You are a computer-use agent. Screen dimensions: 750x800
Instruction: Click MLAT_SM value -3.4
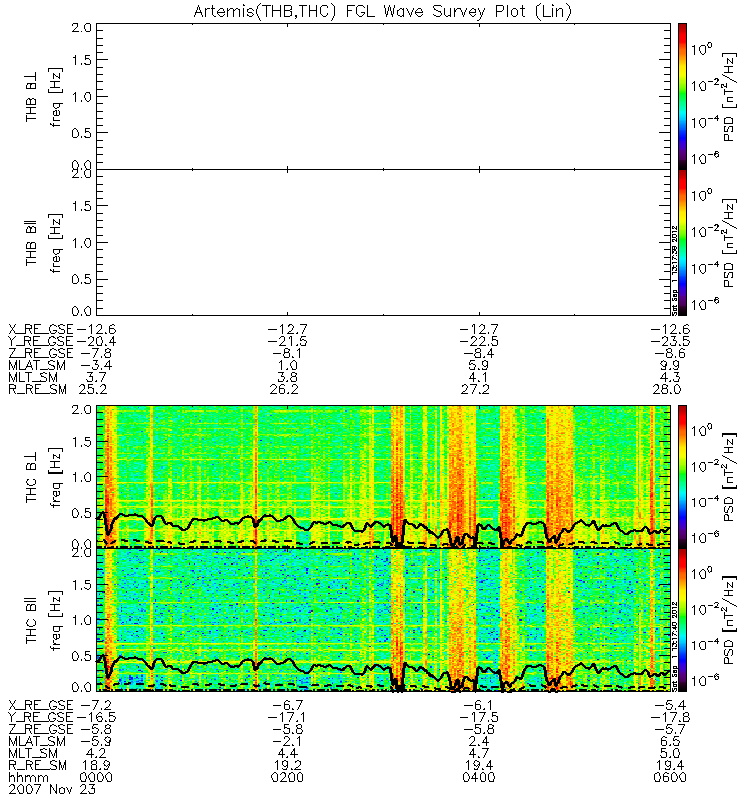(96, 365)
